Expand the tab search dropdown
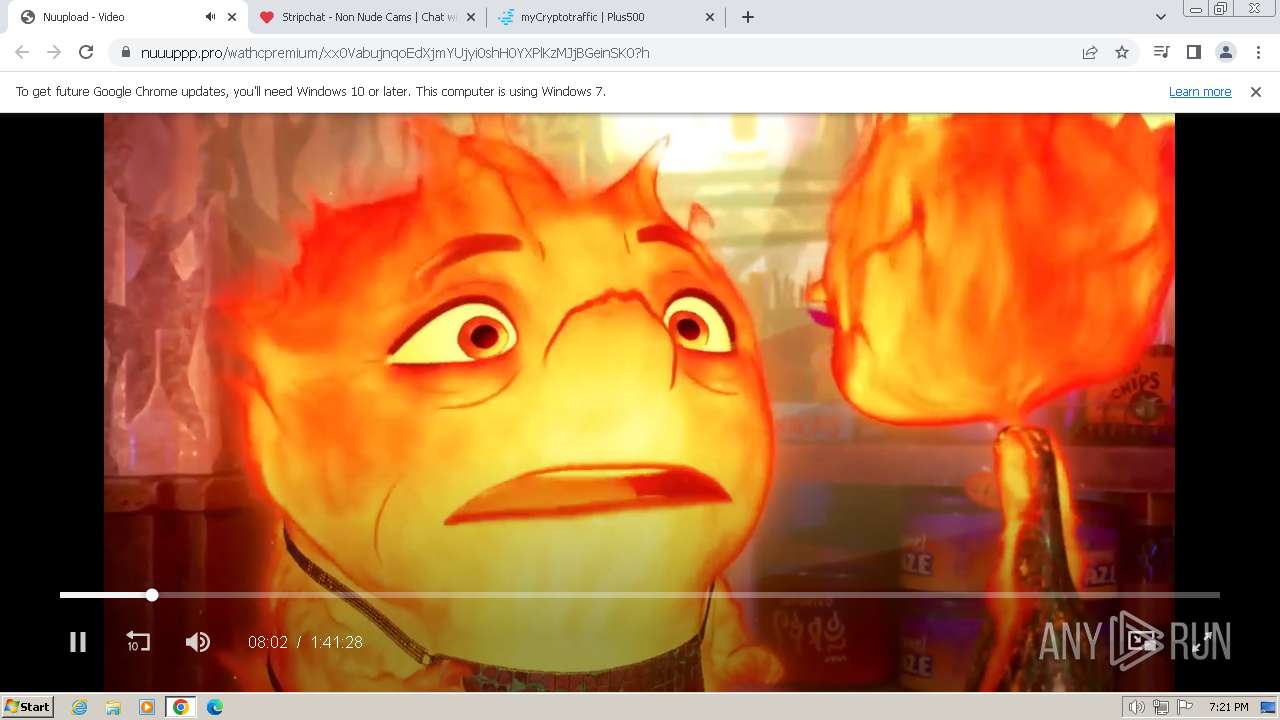The image size is (1280, 720). click(x=1160, y=17)
